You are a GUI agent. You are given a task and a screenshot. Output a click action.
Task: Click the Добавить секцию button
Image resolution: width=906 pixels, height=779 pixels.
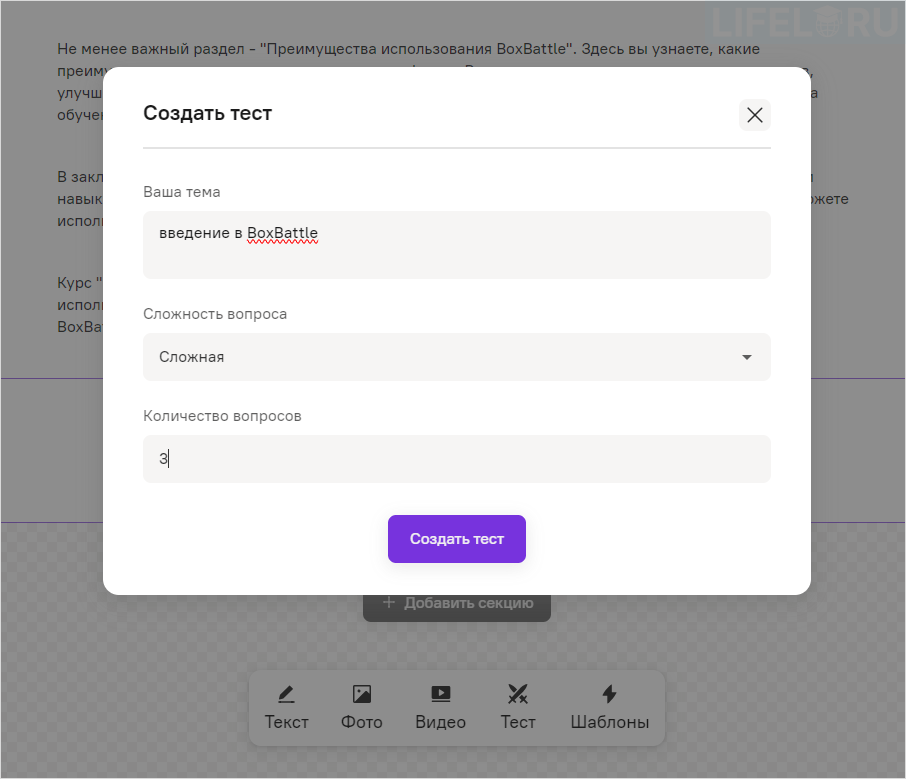tap(457, 603)
